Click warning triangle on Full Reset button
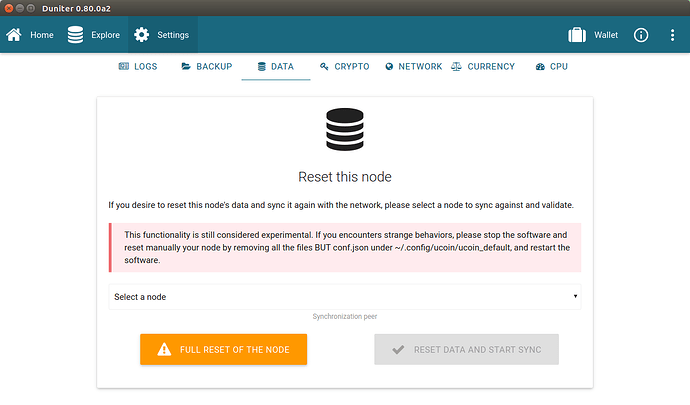Image resolution: width=690 pixels, height=405 pixels. pyautogui.click(x=164, y=349)
